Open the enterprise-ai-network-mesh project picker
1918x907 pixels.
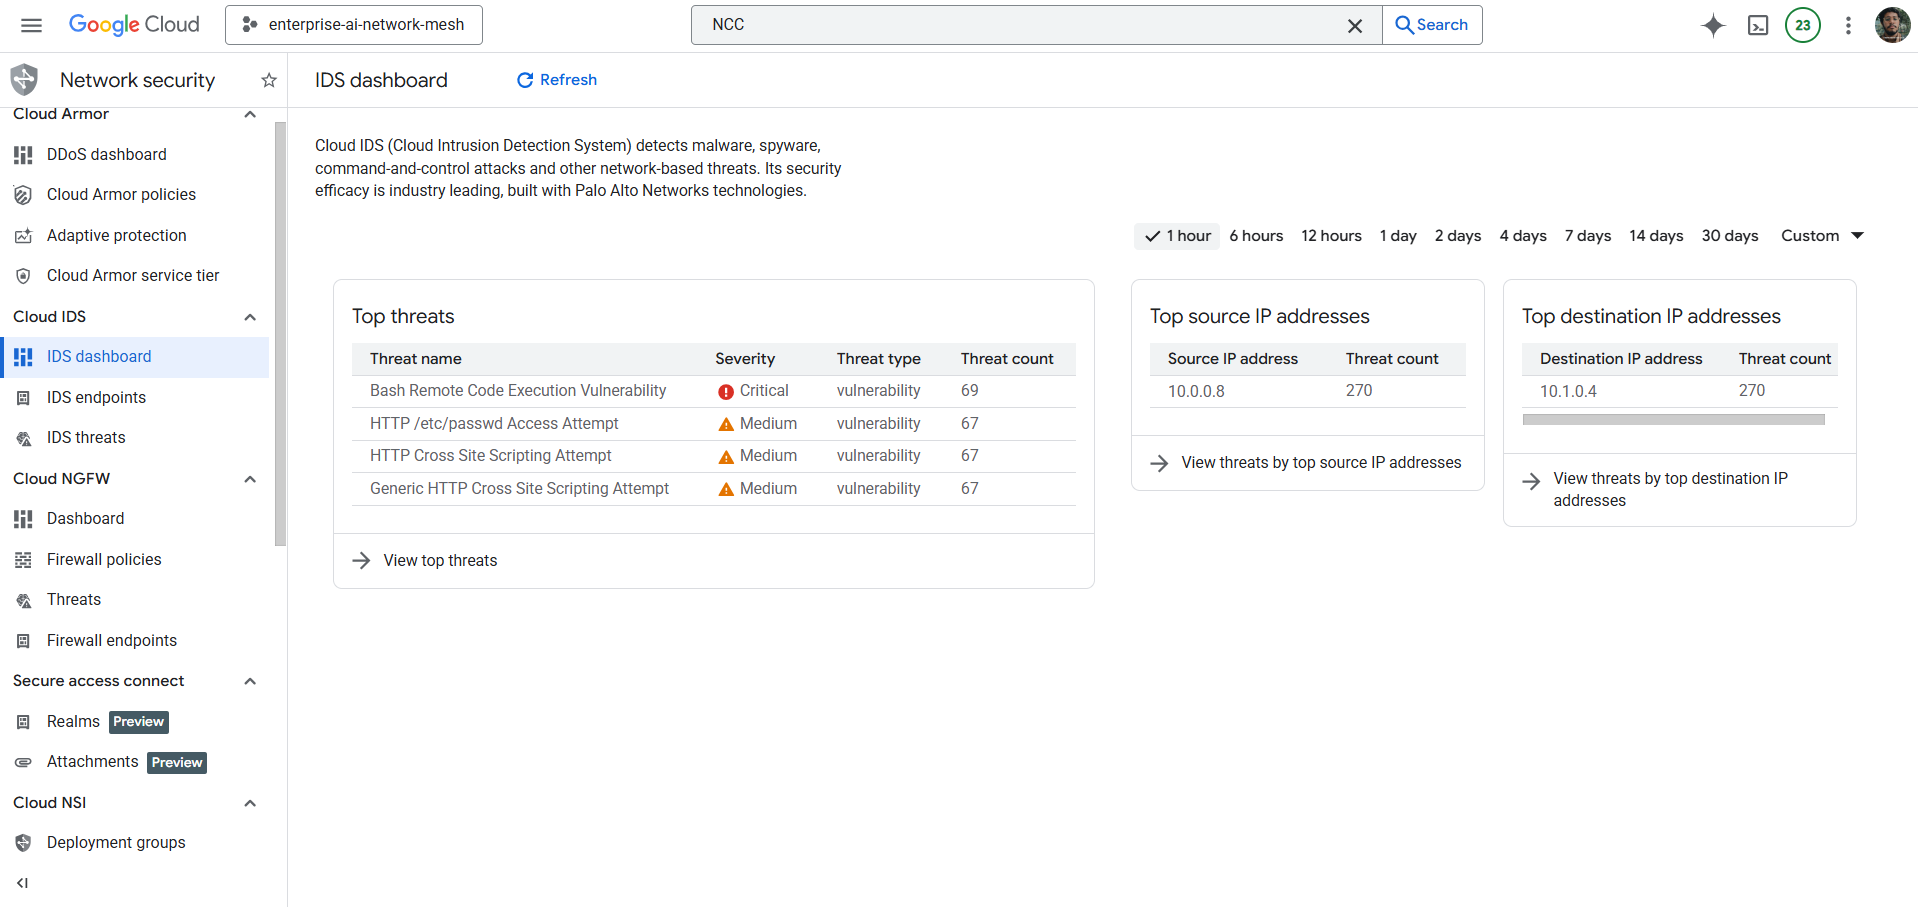tap(354, 25)
